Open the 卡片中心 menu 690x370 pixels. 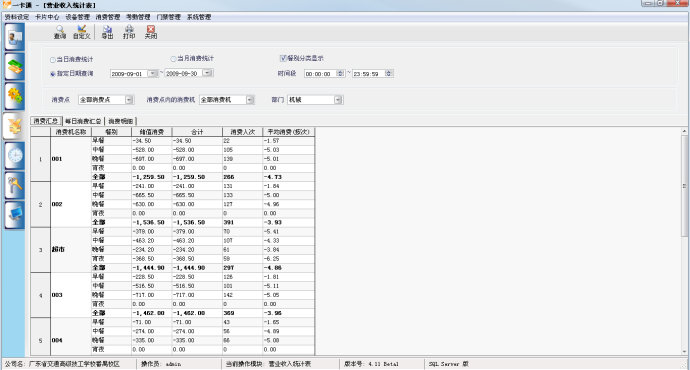[47, 17]
